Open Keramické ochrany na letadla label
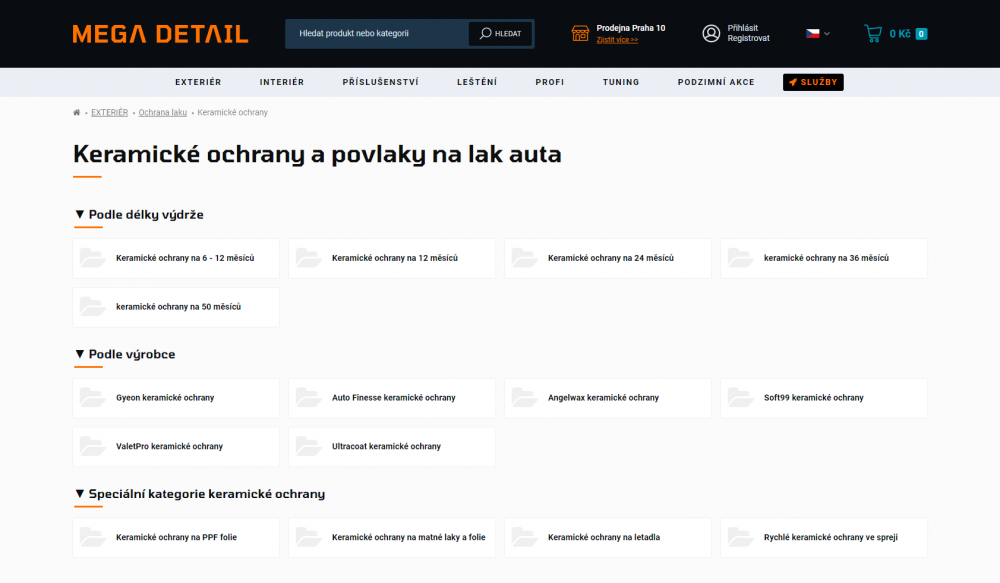The image size is (1000, 583). pyautogui.click(x=604, y=538)
